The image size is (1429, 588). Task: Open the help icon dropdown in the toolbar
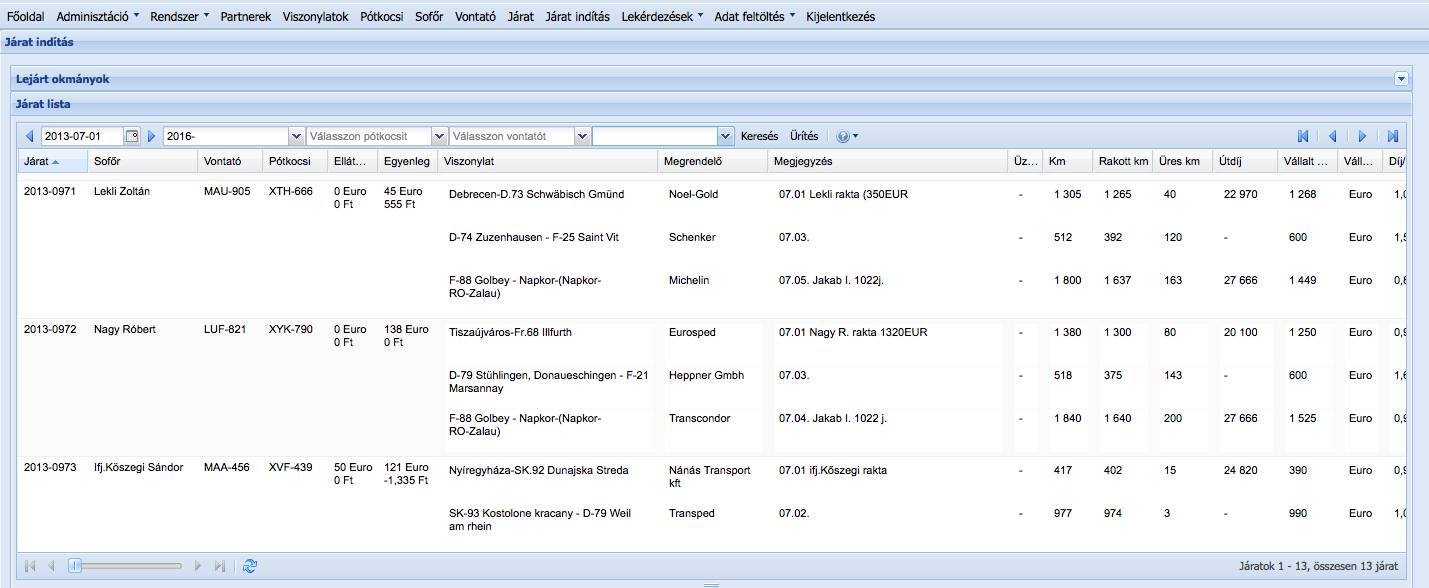tap(847, 136)
